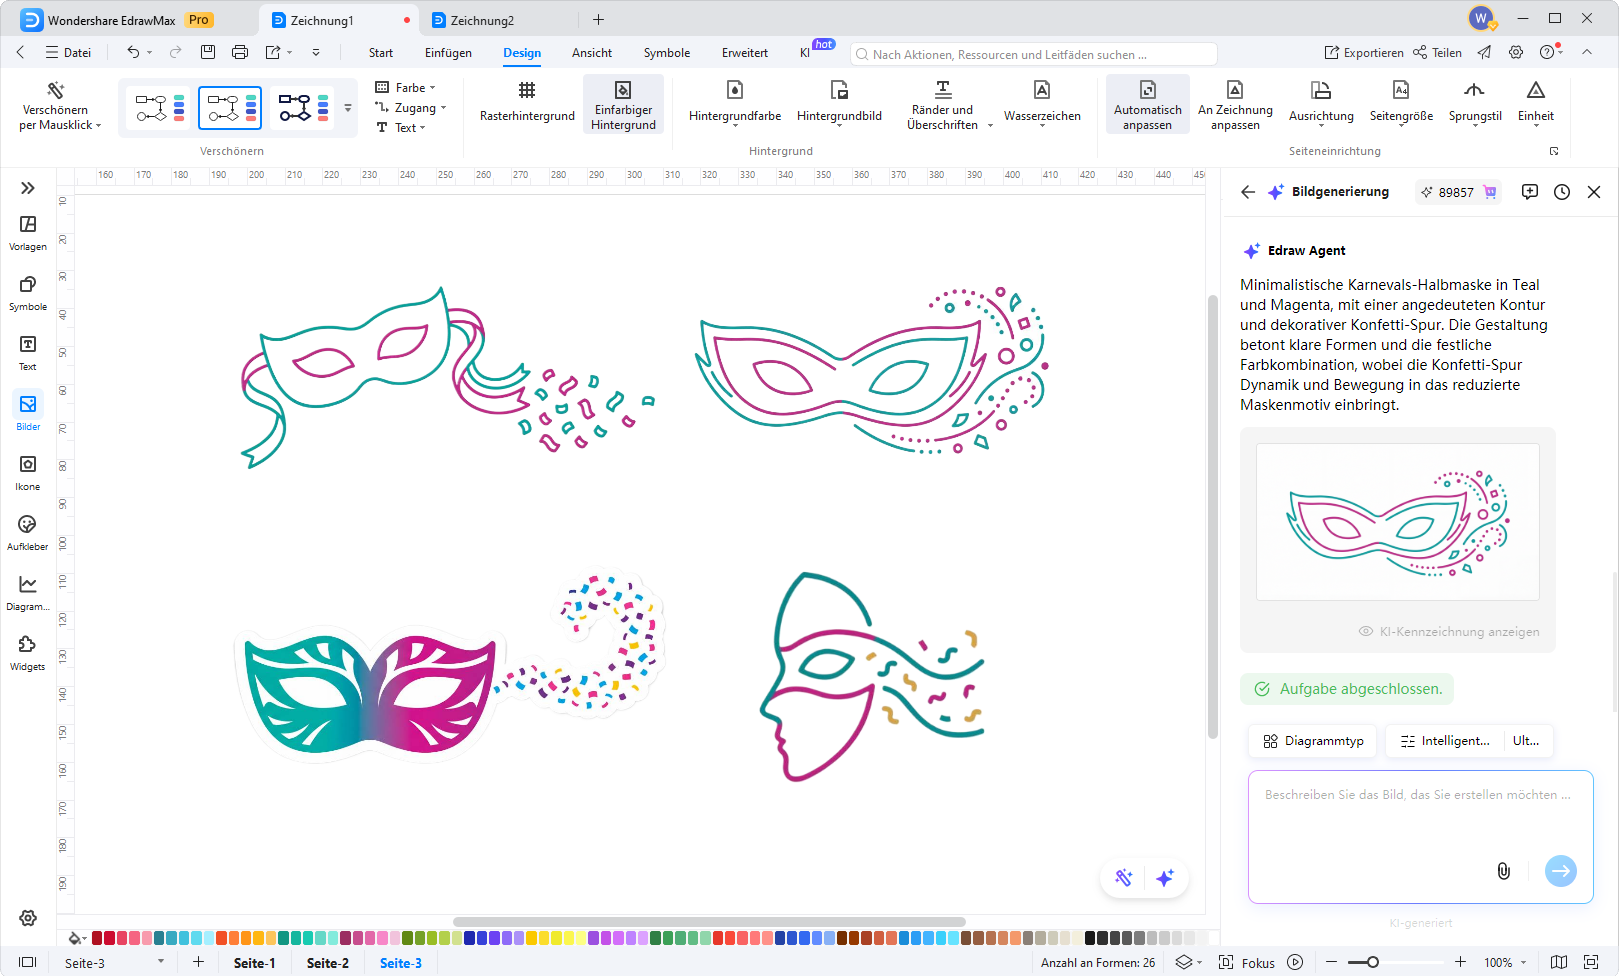Toggle Einfarbiger Hintergrund option
The width and height of the screenshot is (1619, 976).
click(623, 104)
